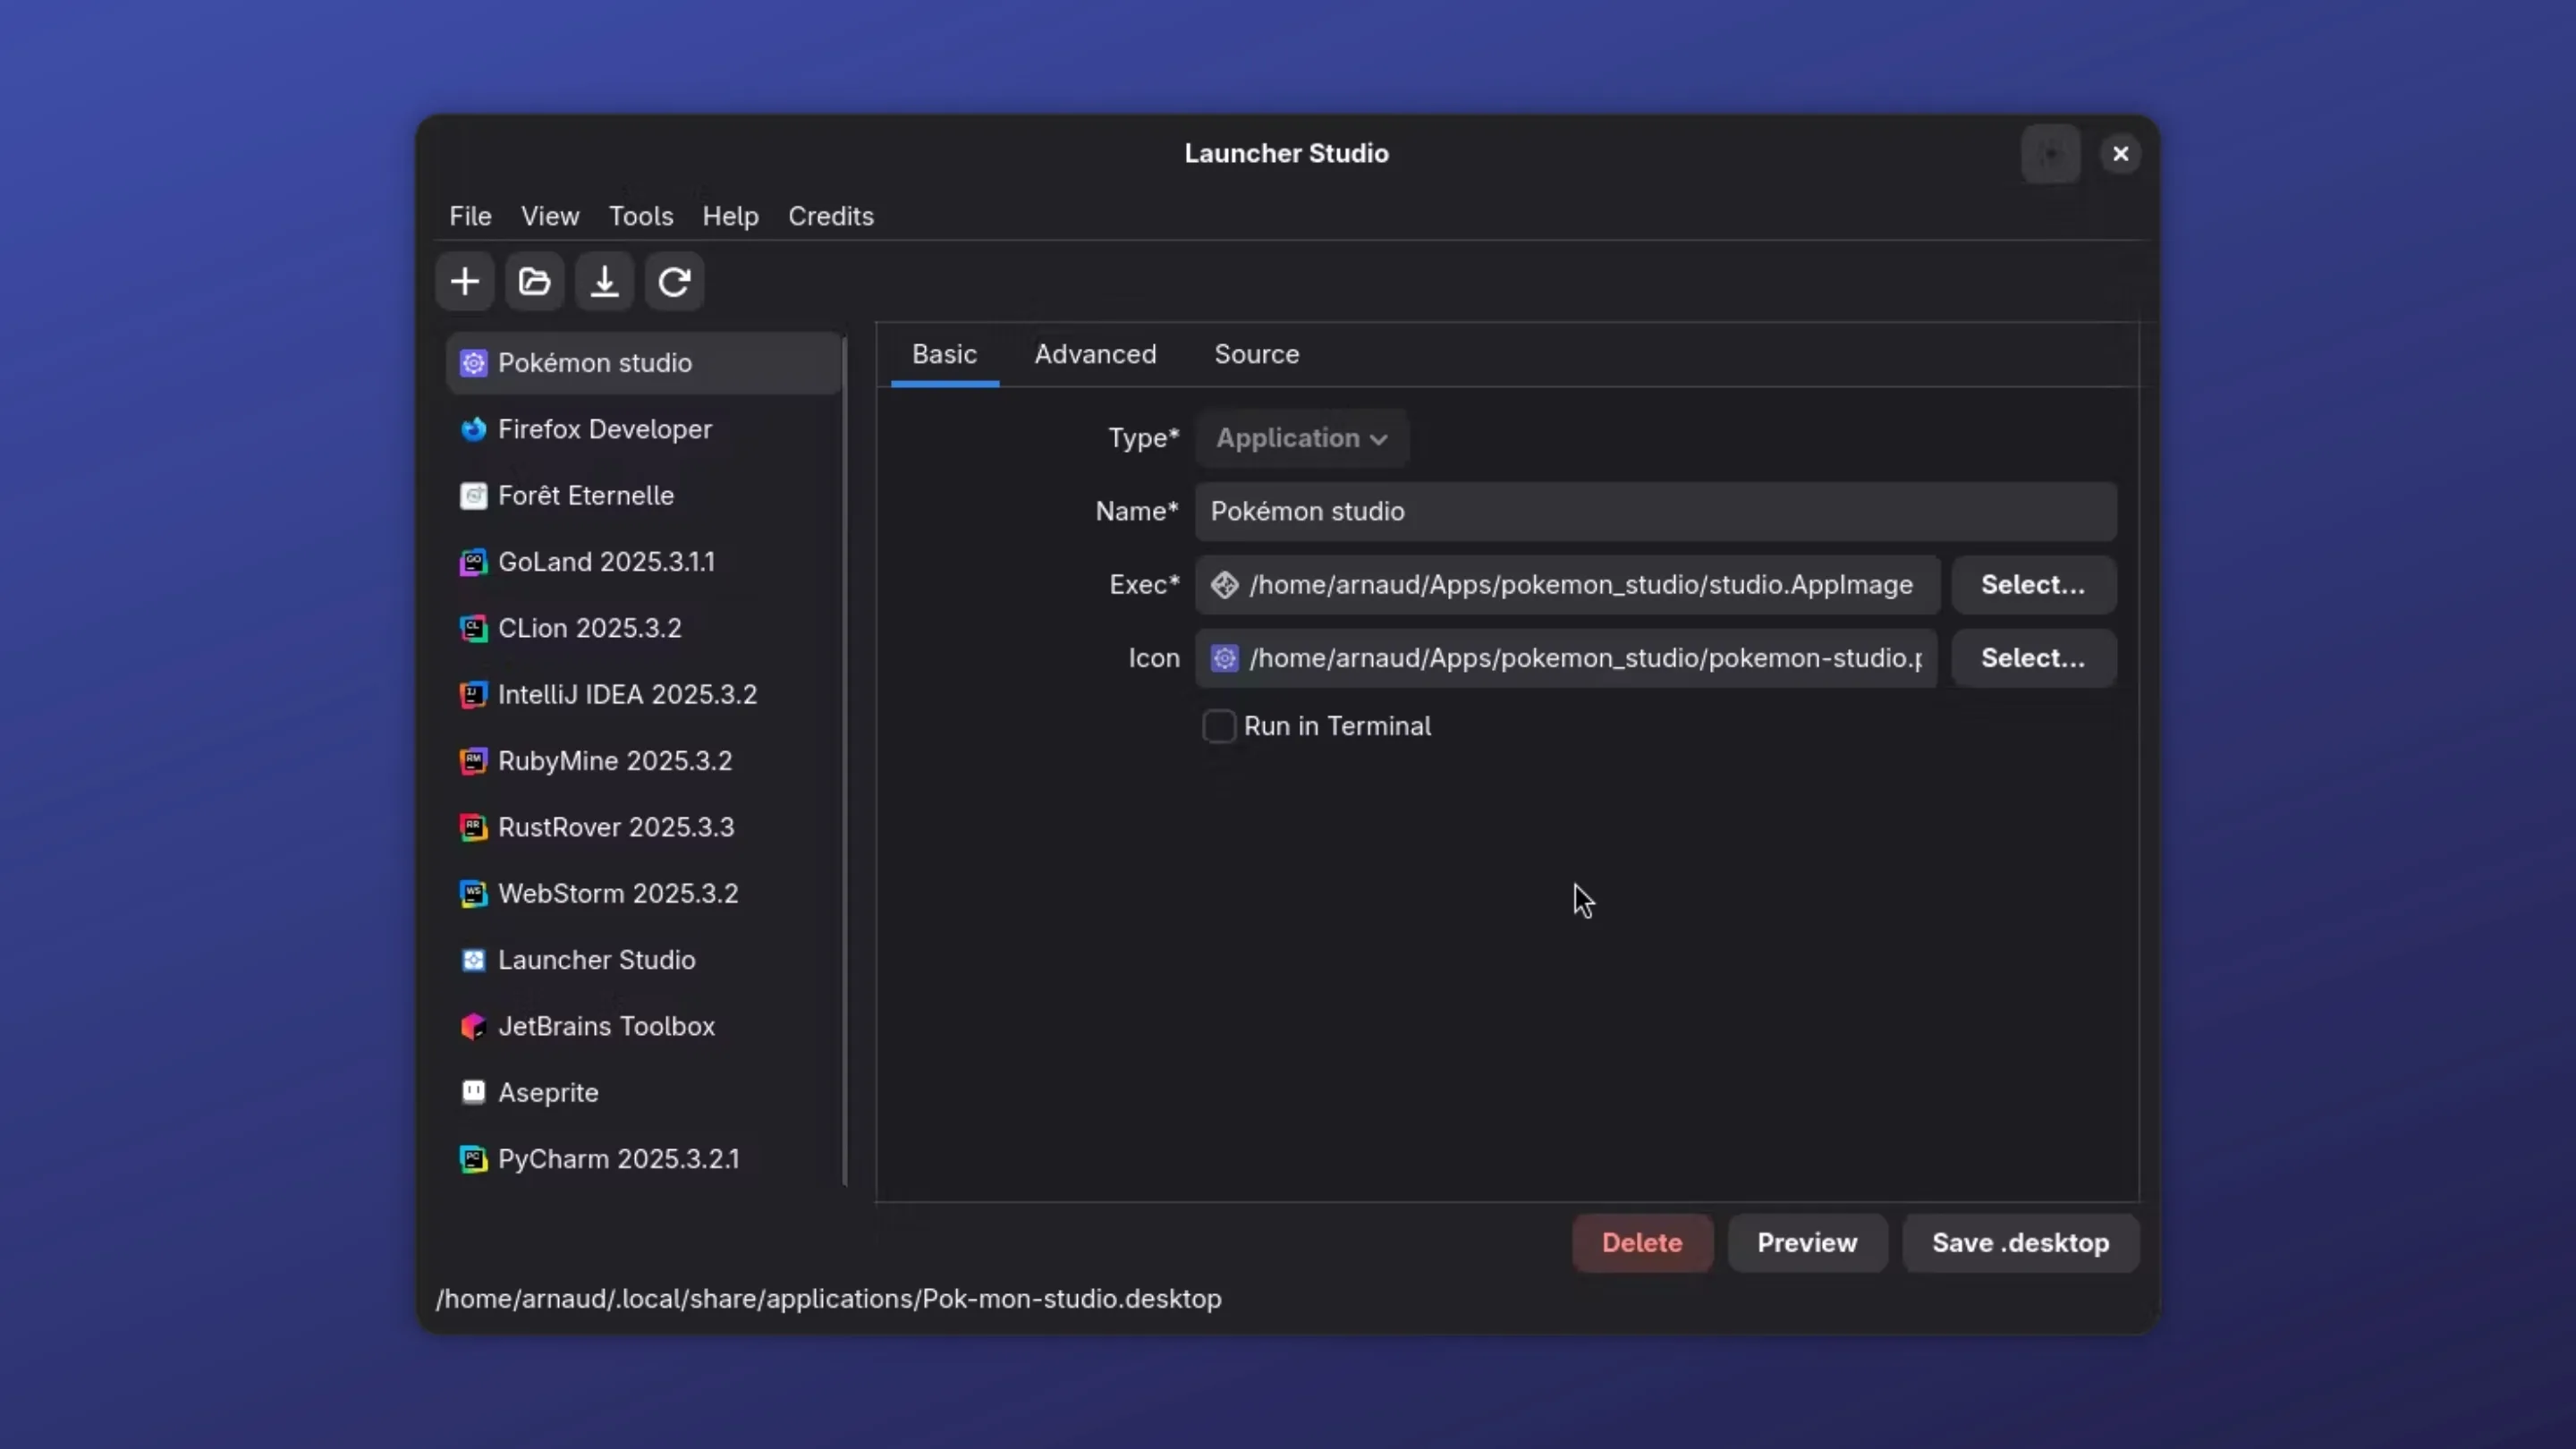Screen dimensions: 2576x1449
Task: Click the download/import arrow toolbar icon
Action: [x=604, y=282]
